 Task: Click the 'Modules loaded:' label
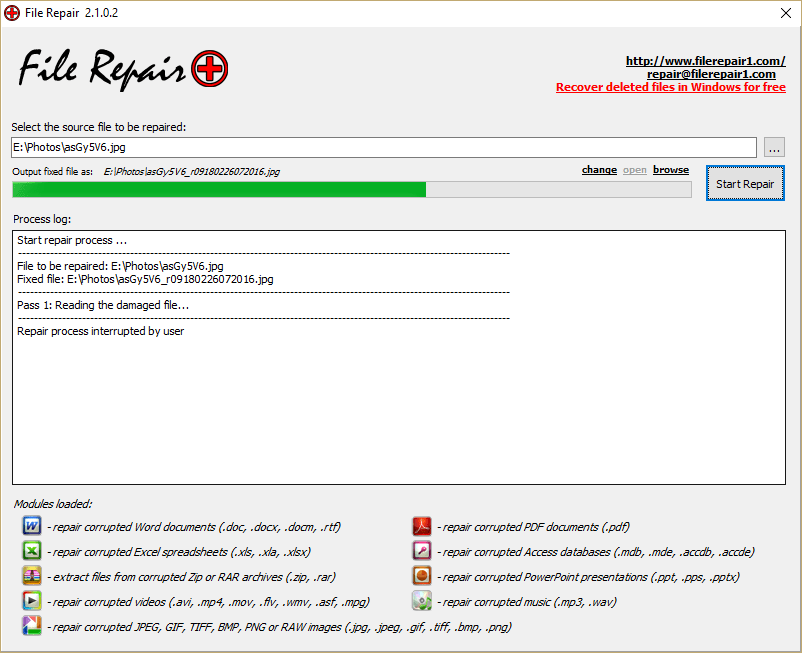[x=53, y=504]
